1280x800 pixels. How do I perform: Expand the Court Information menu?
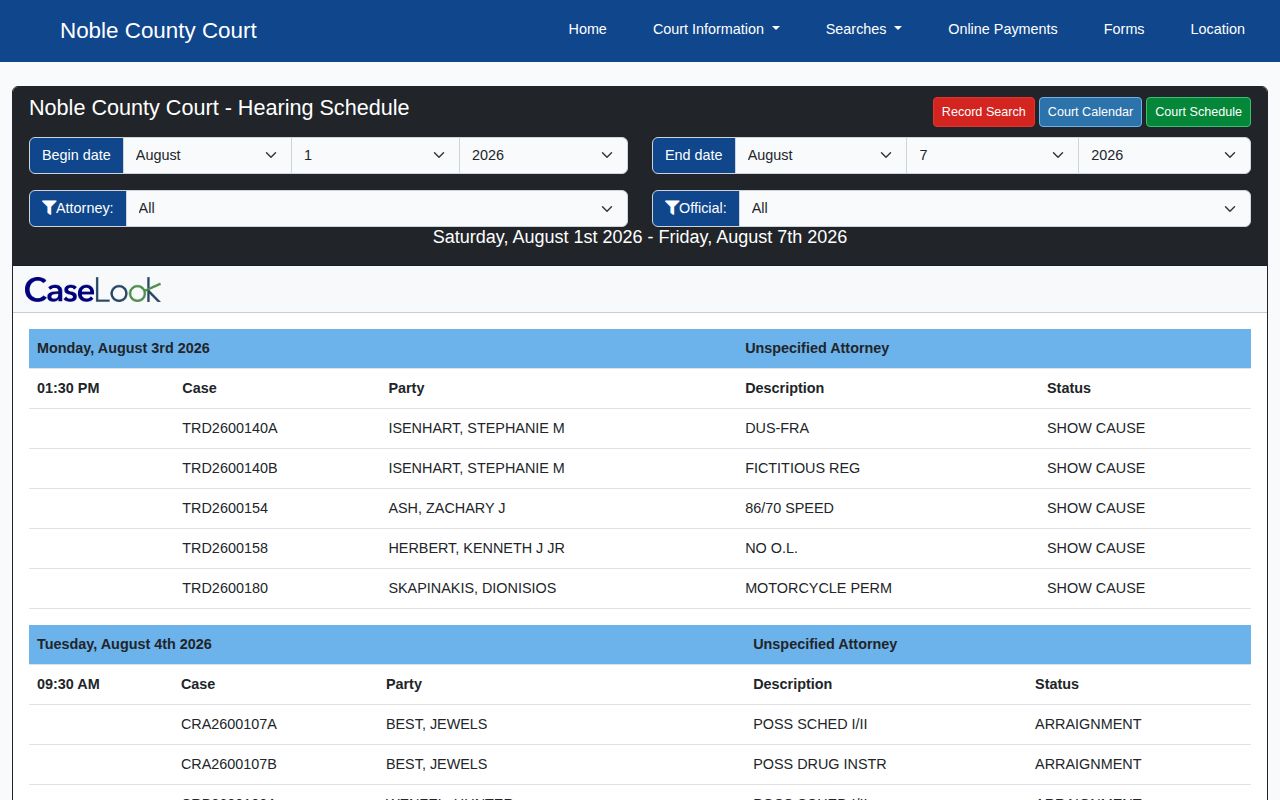click(x=716, y=29)
